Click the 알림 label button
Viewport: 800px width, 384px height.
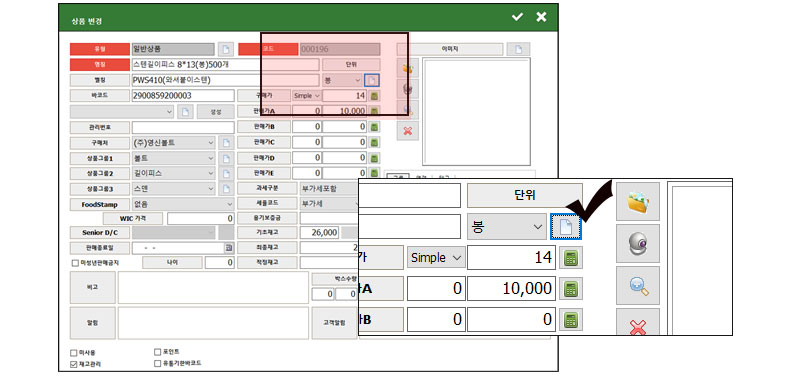point(93,323)
